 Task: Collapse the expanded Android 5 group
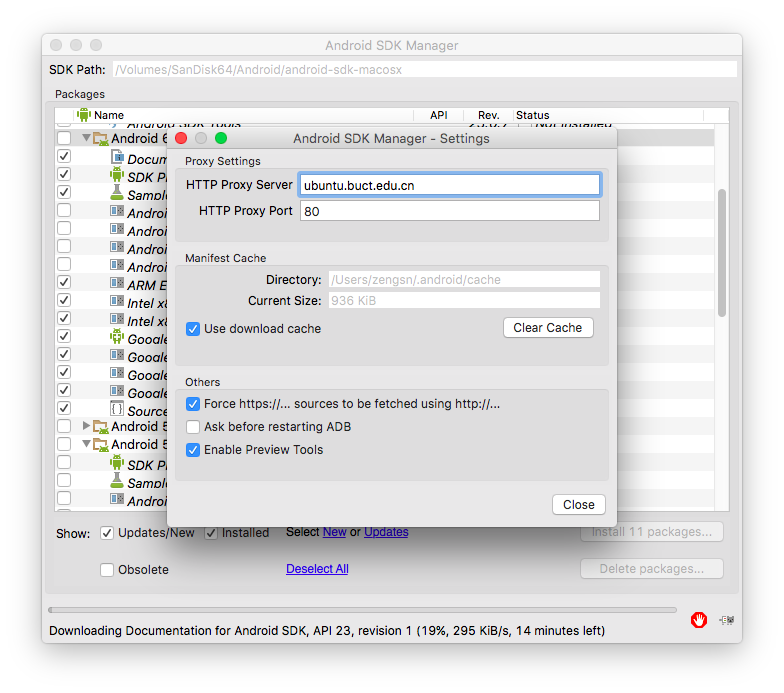[x=86, y=445]
